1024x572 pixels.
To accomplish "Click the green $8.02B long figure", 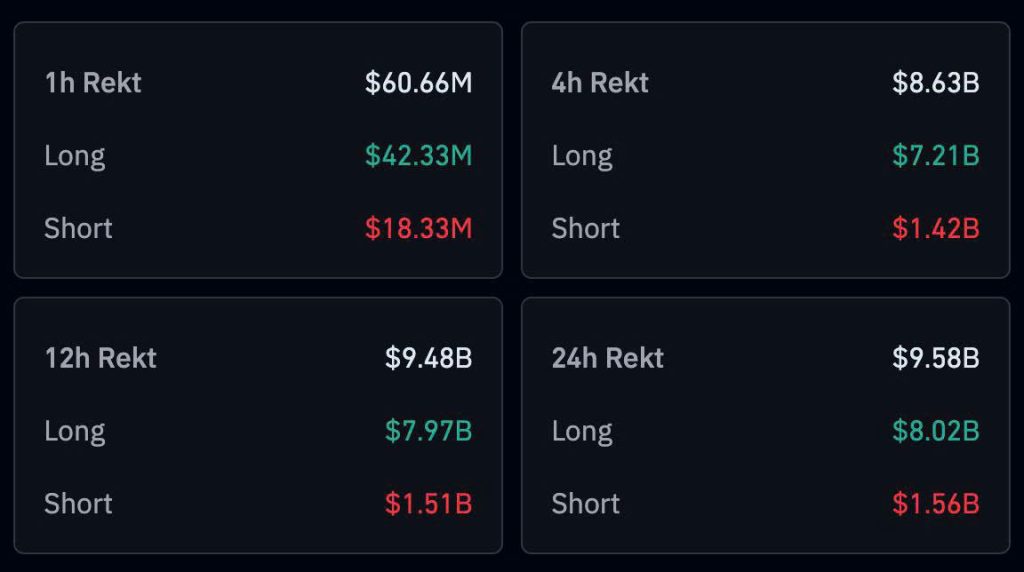I will click(935, 431).
